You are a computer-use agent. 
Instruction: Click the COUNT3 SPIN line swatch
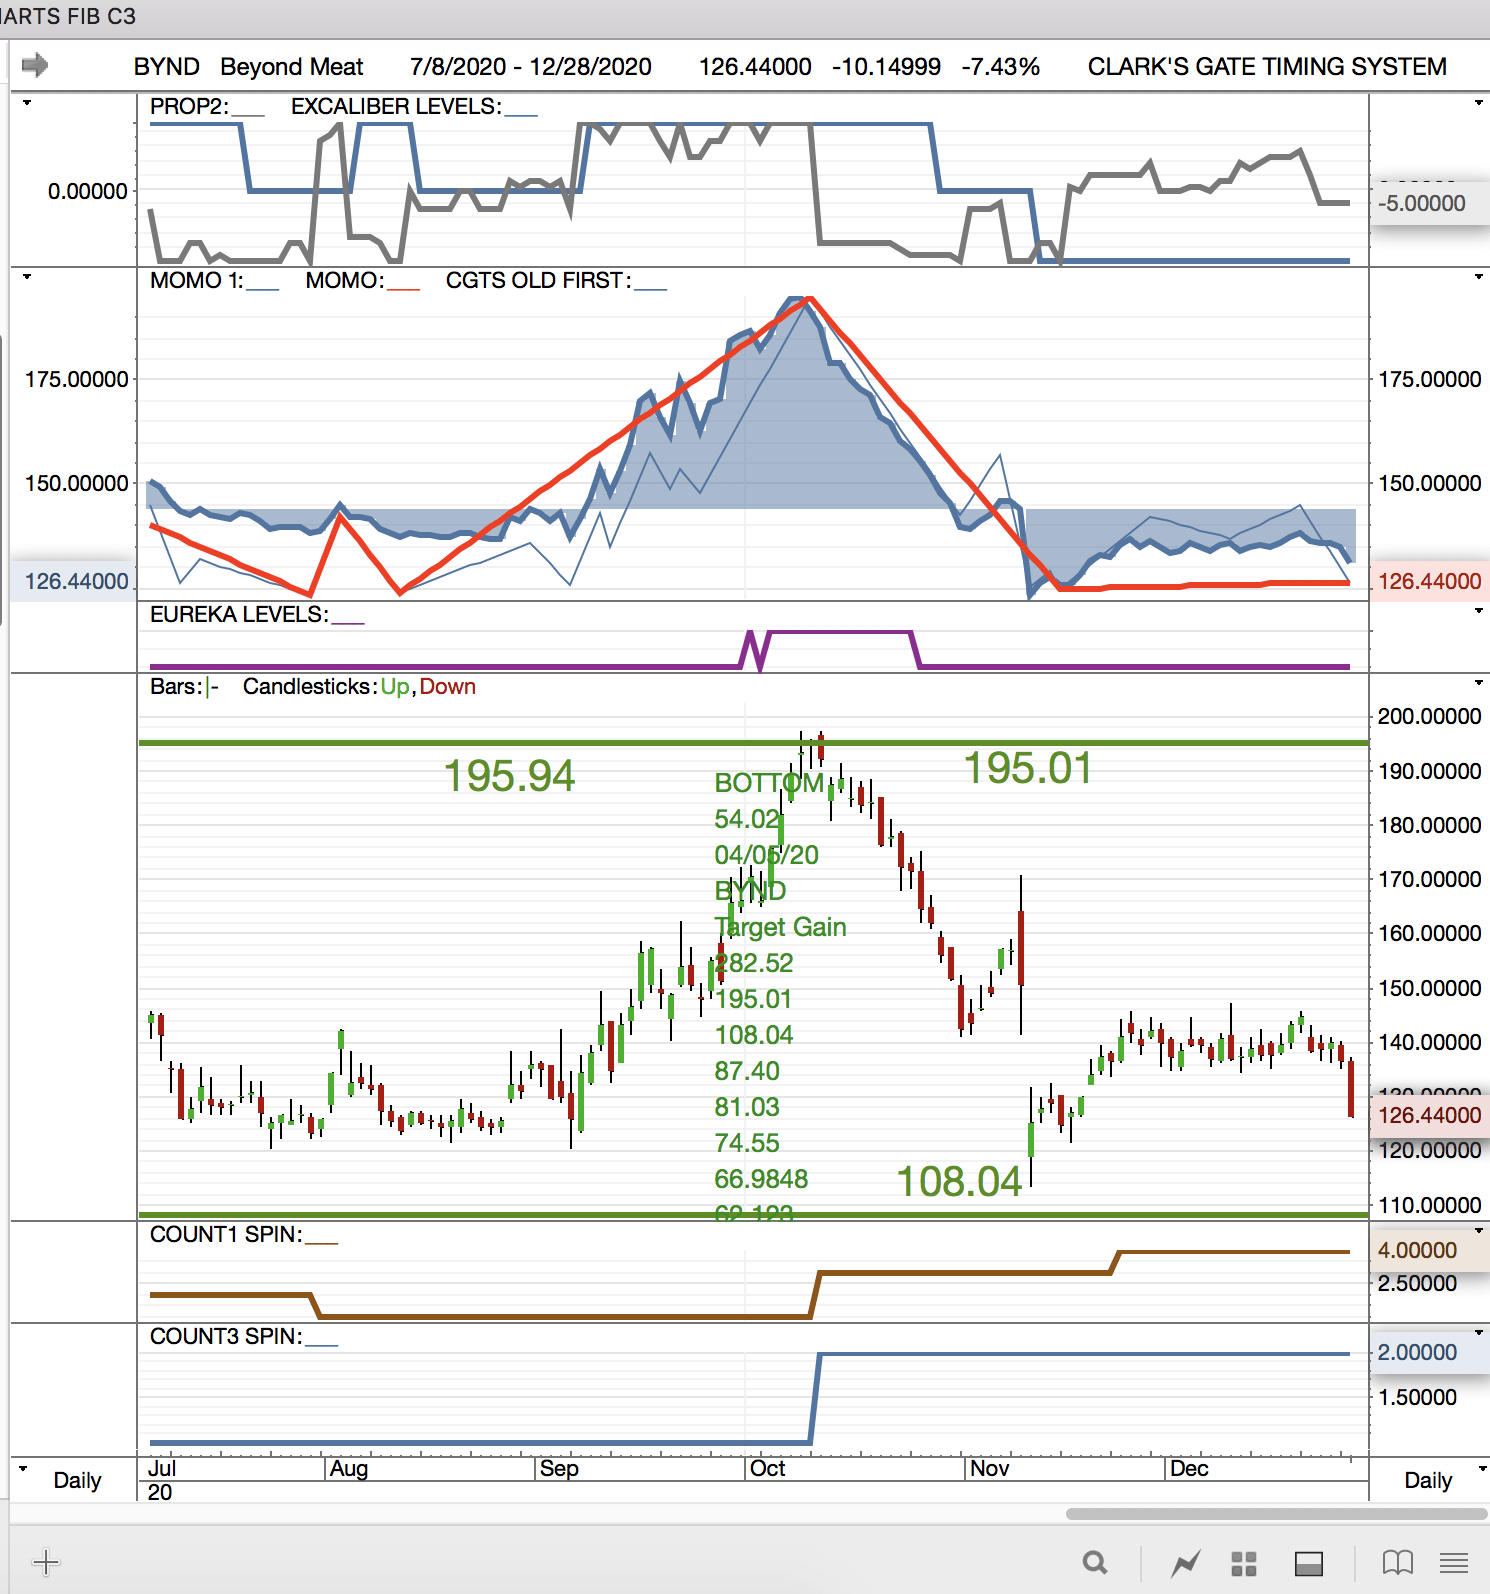point(321,1344)
